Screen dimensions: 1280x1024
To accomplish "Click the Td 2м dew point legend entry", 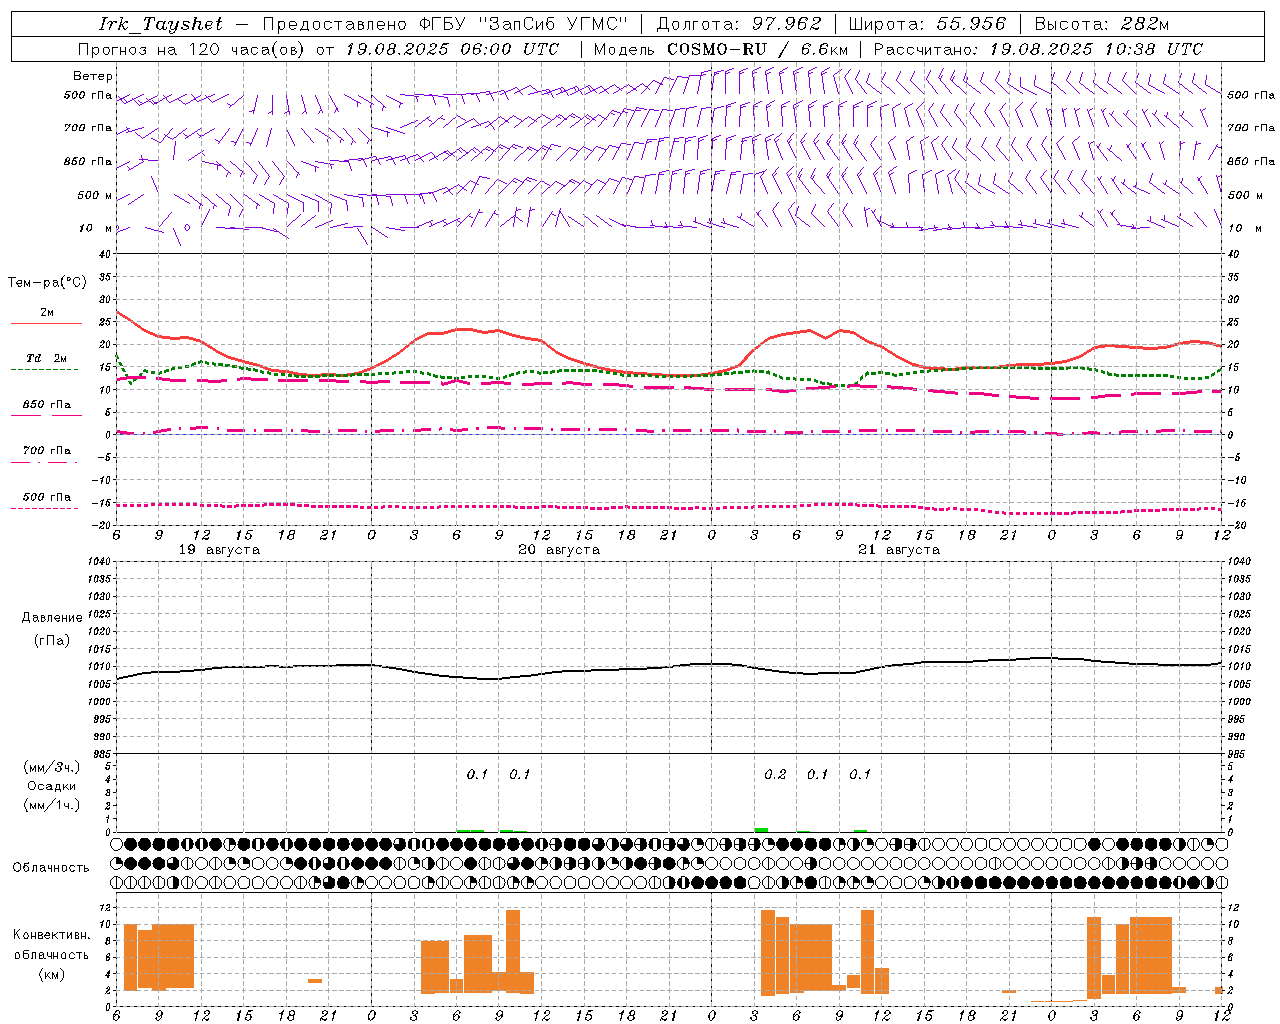I will click(x=46, y=358).
